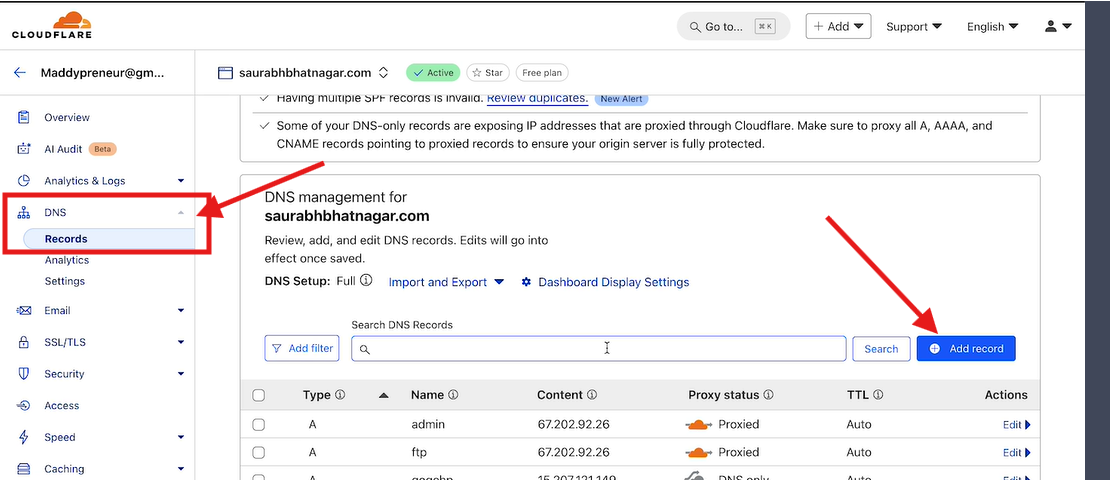Click the Name column info icon
The width and height of the screenshot is (1110, 480).
pyautogui.click(x=453, y=395)
